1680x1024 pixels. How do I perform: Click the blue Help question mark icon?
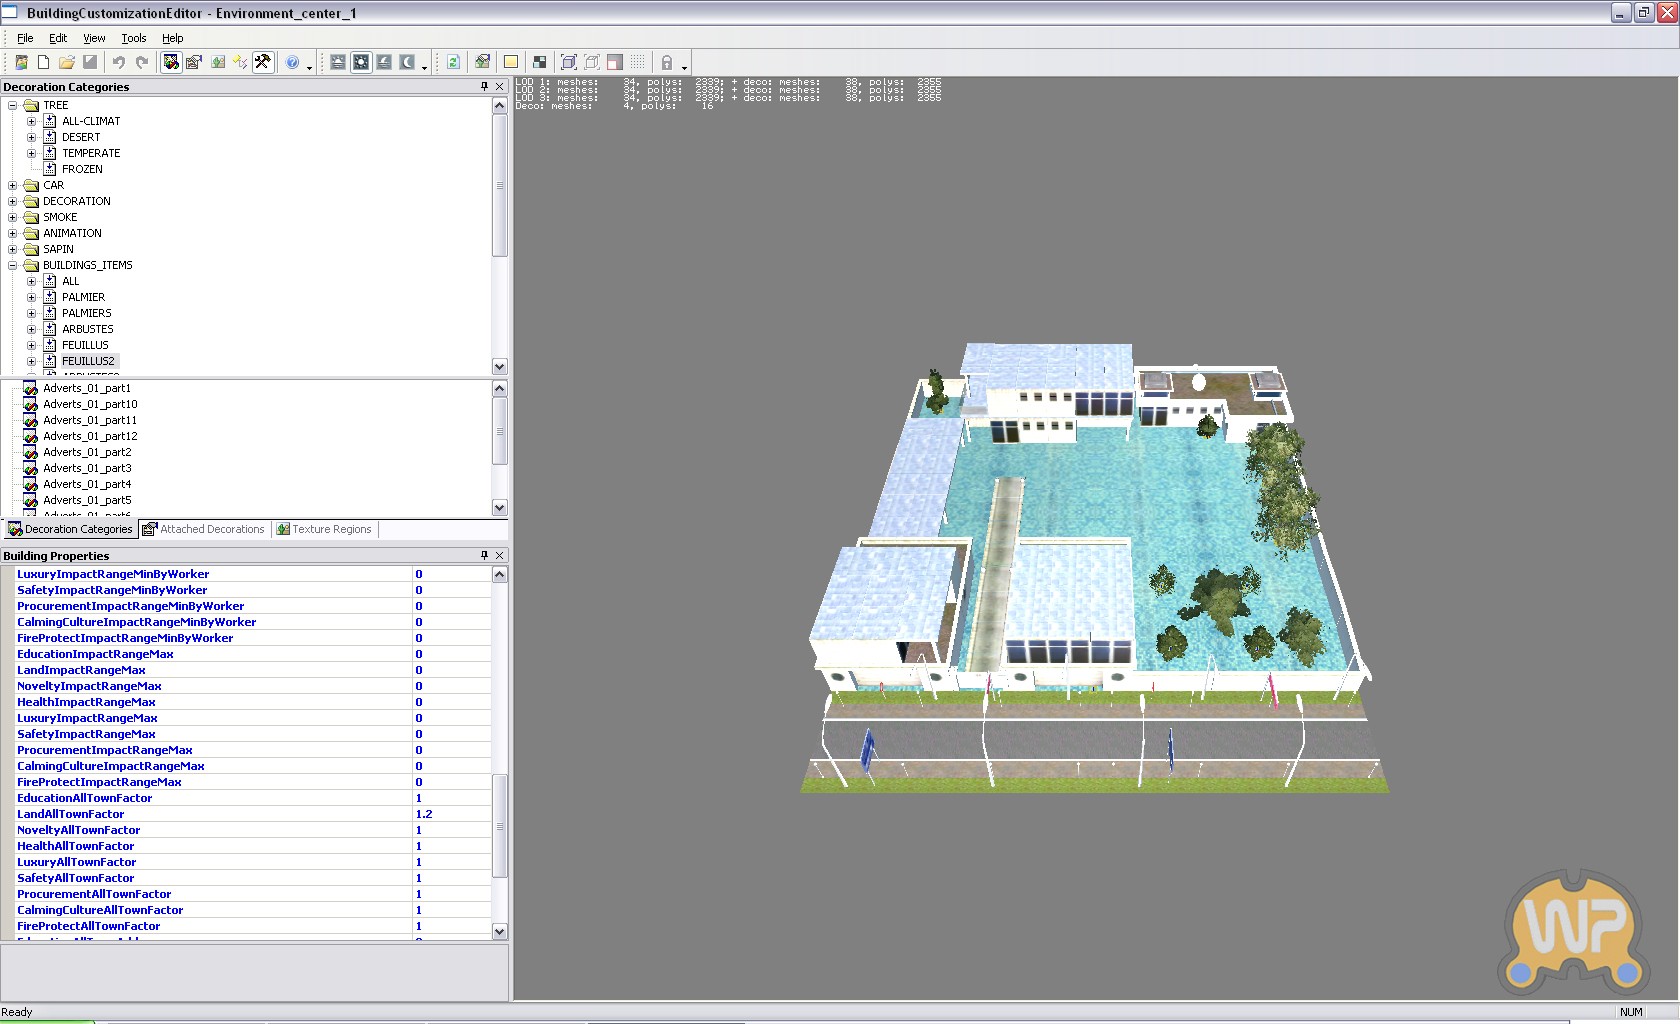click(292, 62)
